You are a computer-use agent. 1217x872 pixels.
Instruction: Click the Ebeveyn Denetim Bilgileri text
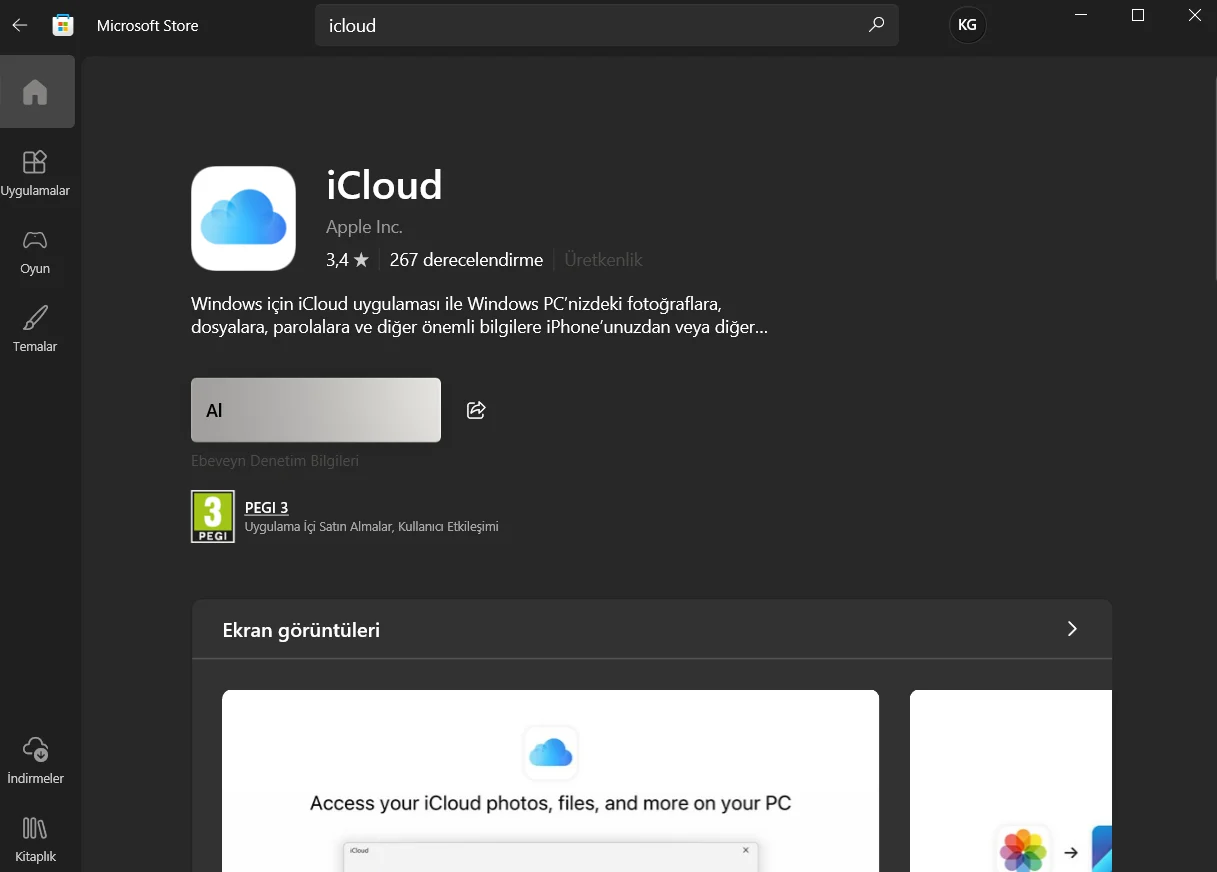coord(275,461)
